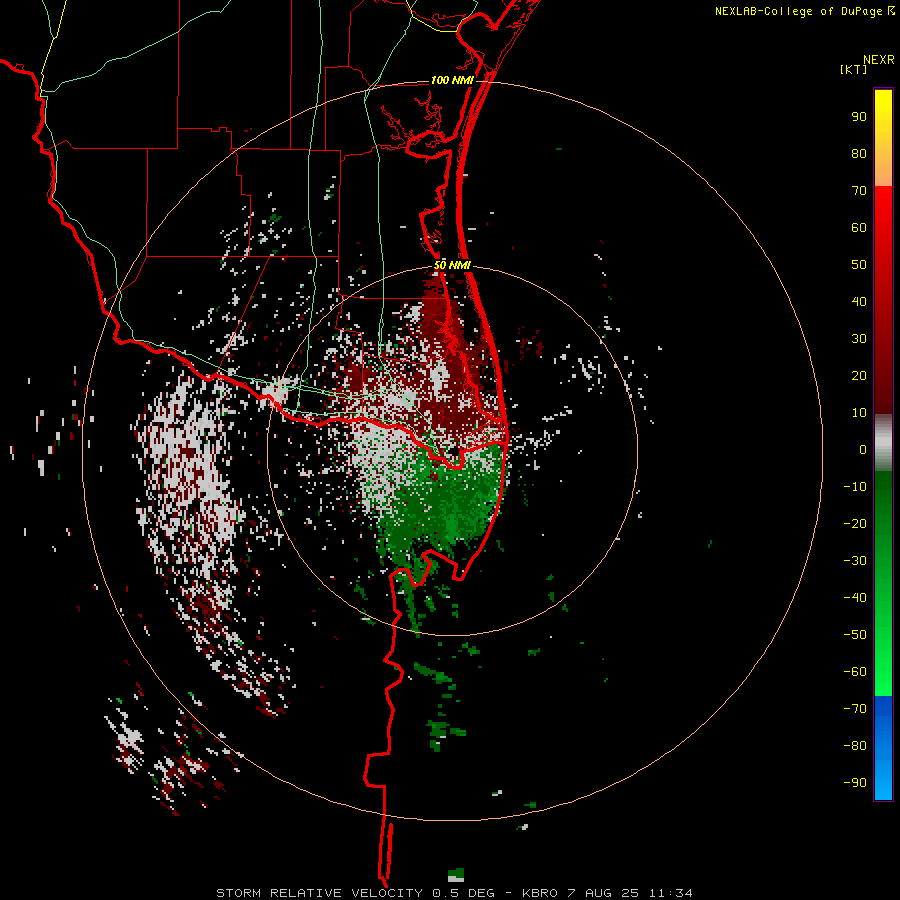
Task: Click the NEXLAB-College of DuPage title text
Action: 798,11
